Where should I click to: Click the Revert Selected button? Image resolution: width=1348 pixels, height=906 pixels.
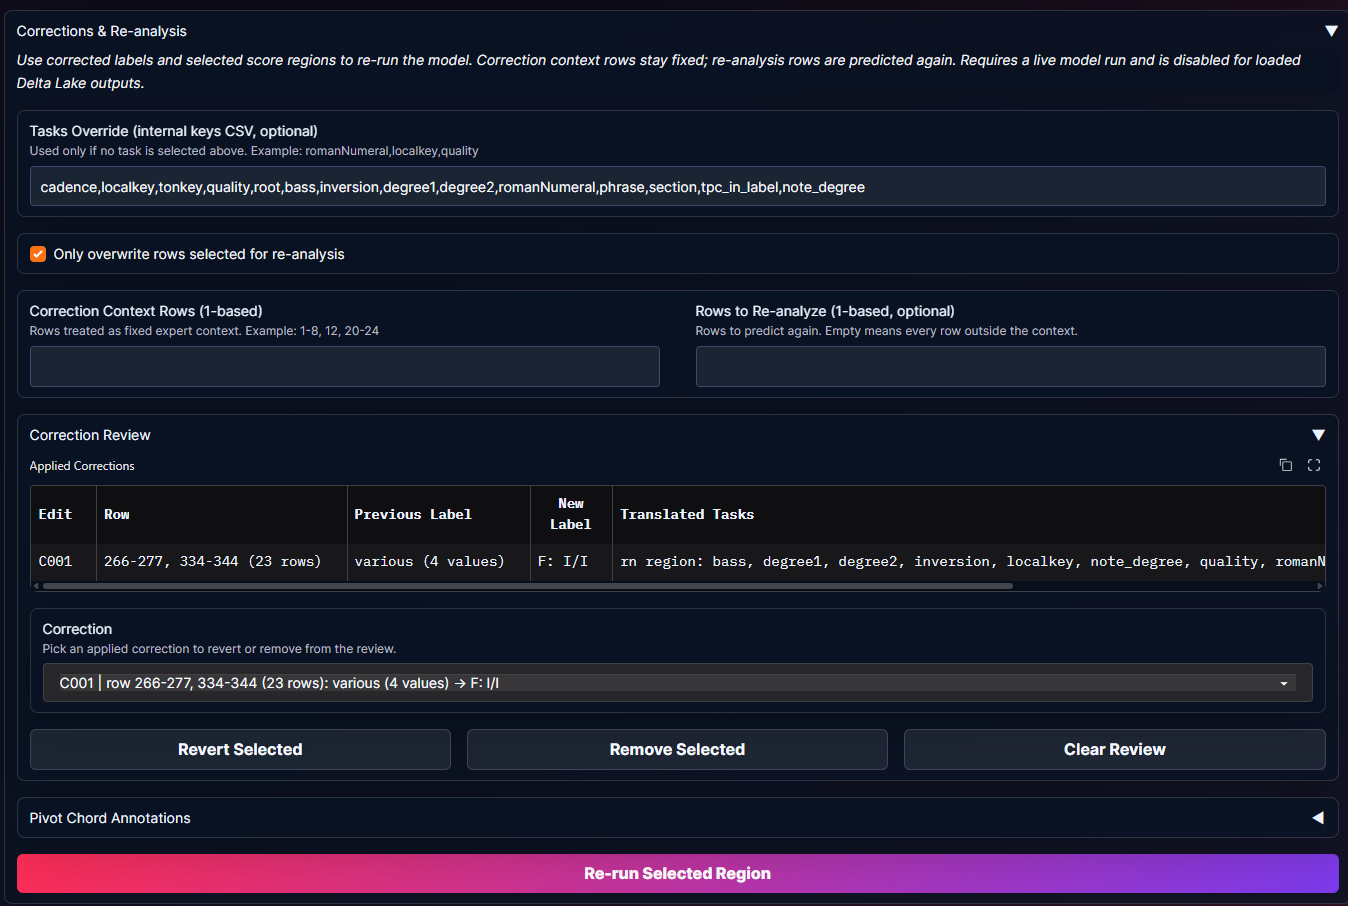pos(240,749)
